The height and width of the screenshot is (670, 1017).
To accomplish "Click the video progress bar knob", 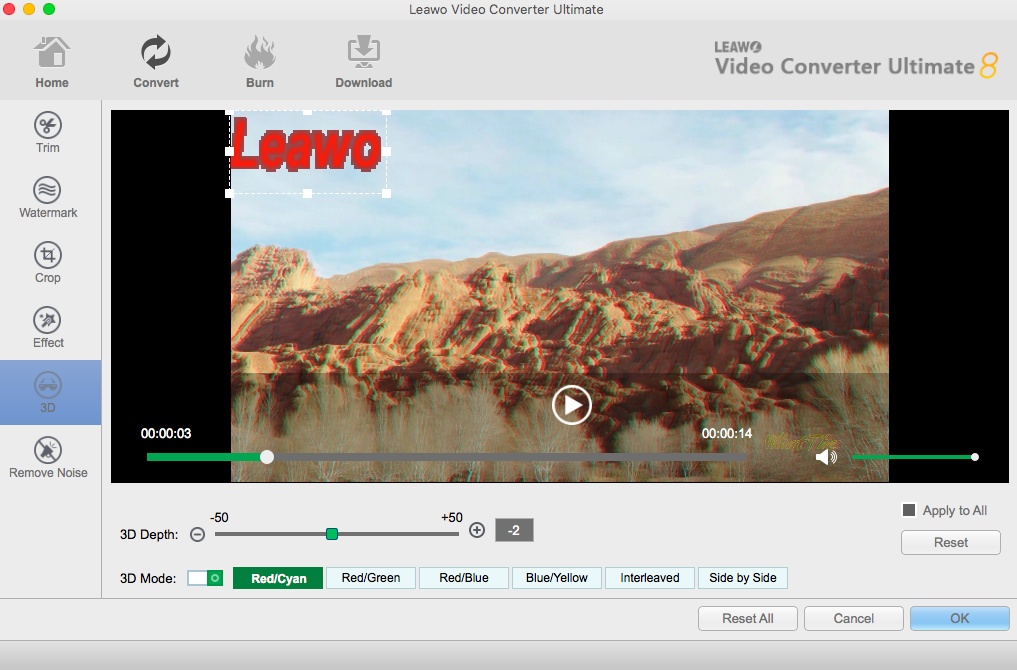I will pyautogui.click(x=267, y=457).
